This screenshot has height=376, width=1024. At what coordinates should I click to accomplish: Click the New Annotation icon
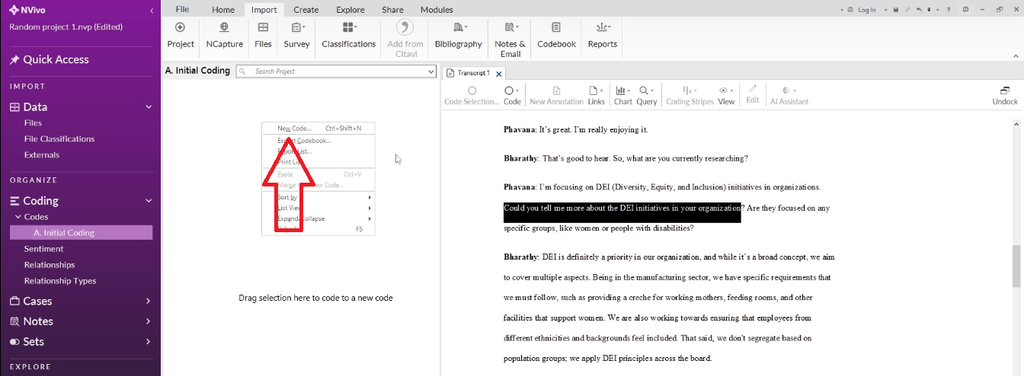point(556,91)
